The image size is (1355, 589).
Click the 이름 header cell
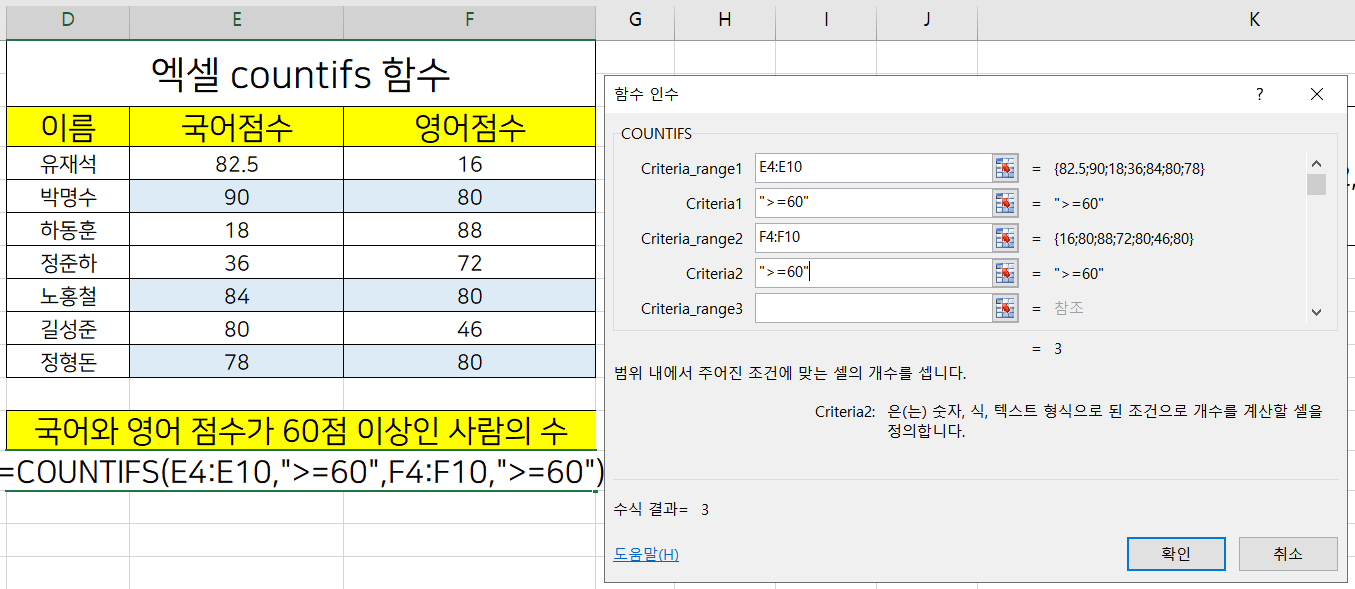(x=68, y=127)
